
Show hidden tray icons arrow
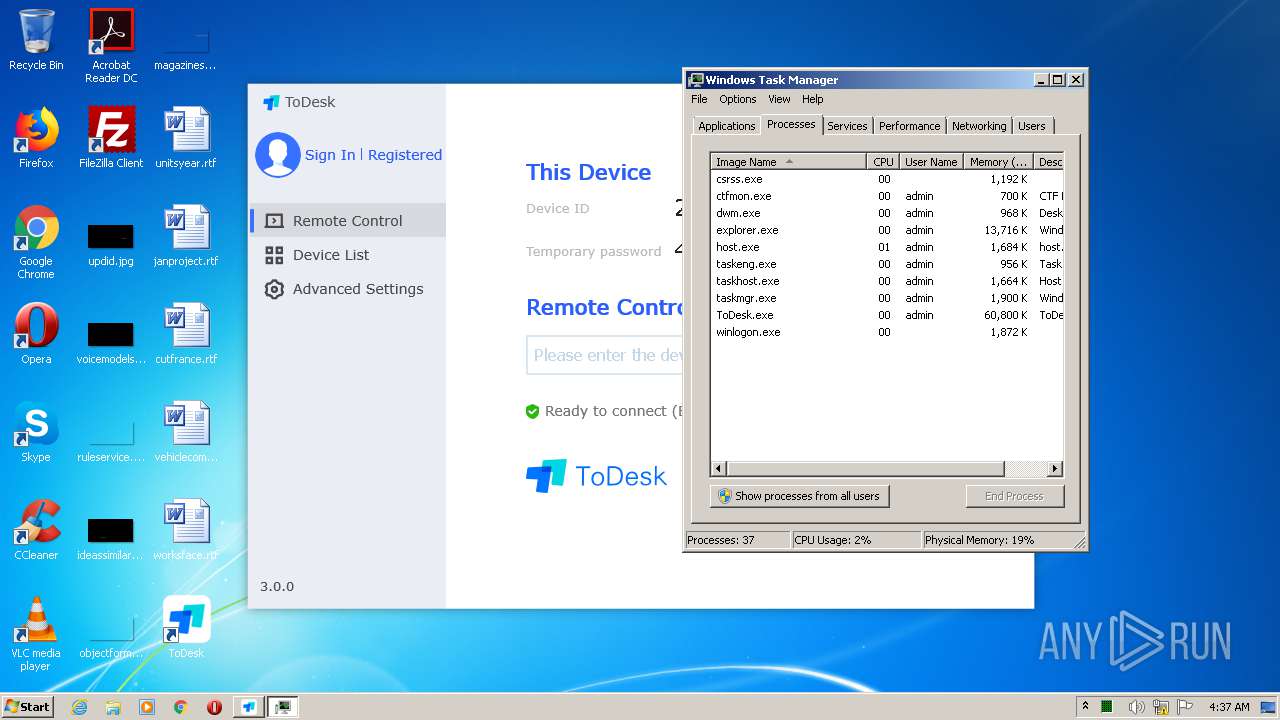click(1086, 707)
